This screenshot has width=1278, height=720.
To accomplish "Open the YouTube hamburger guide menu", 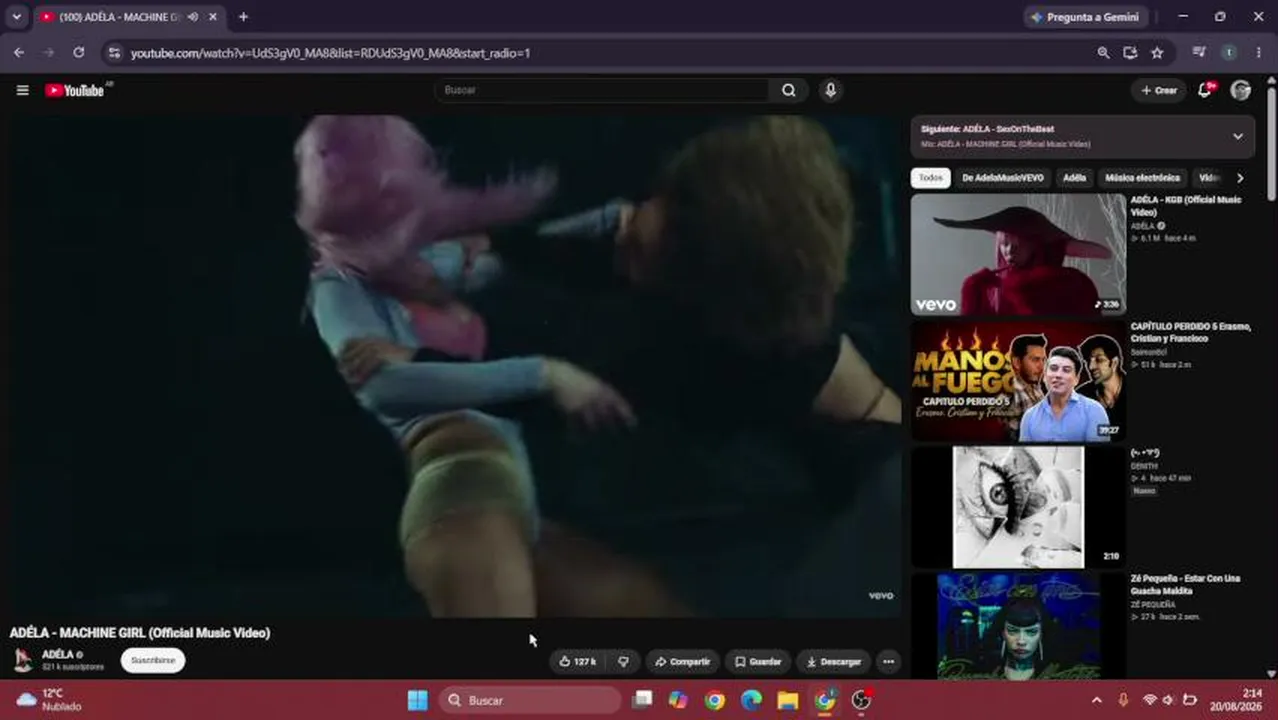I will pyautogui.click(x=22, y=90).
